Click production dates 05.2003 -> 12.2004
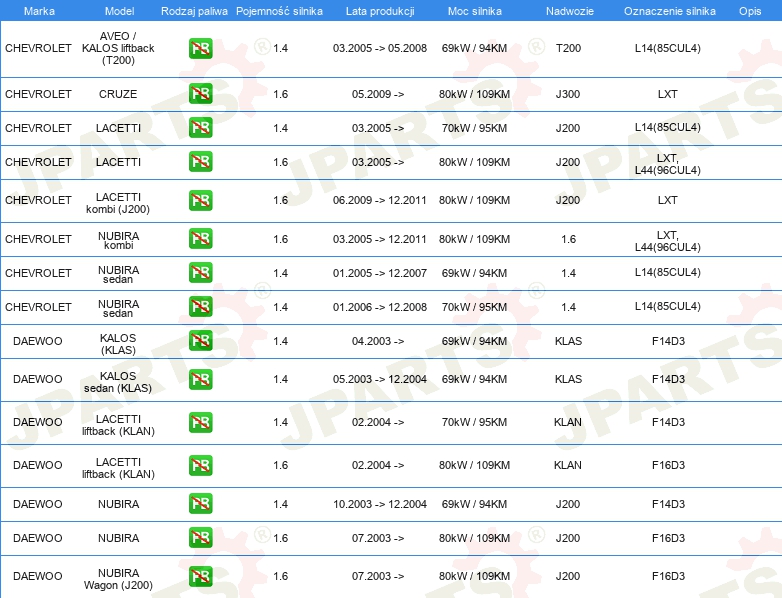 [x=380, y=379]
